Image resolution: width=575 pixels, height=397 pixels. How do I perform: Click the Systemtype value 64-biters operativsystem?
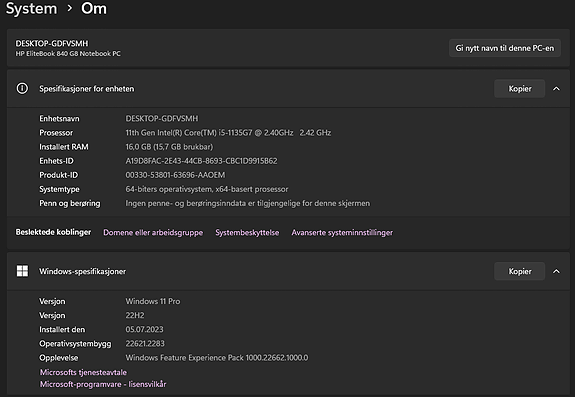207,189
